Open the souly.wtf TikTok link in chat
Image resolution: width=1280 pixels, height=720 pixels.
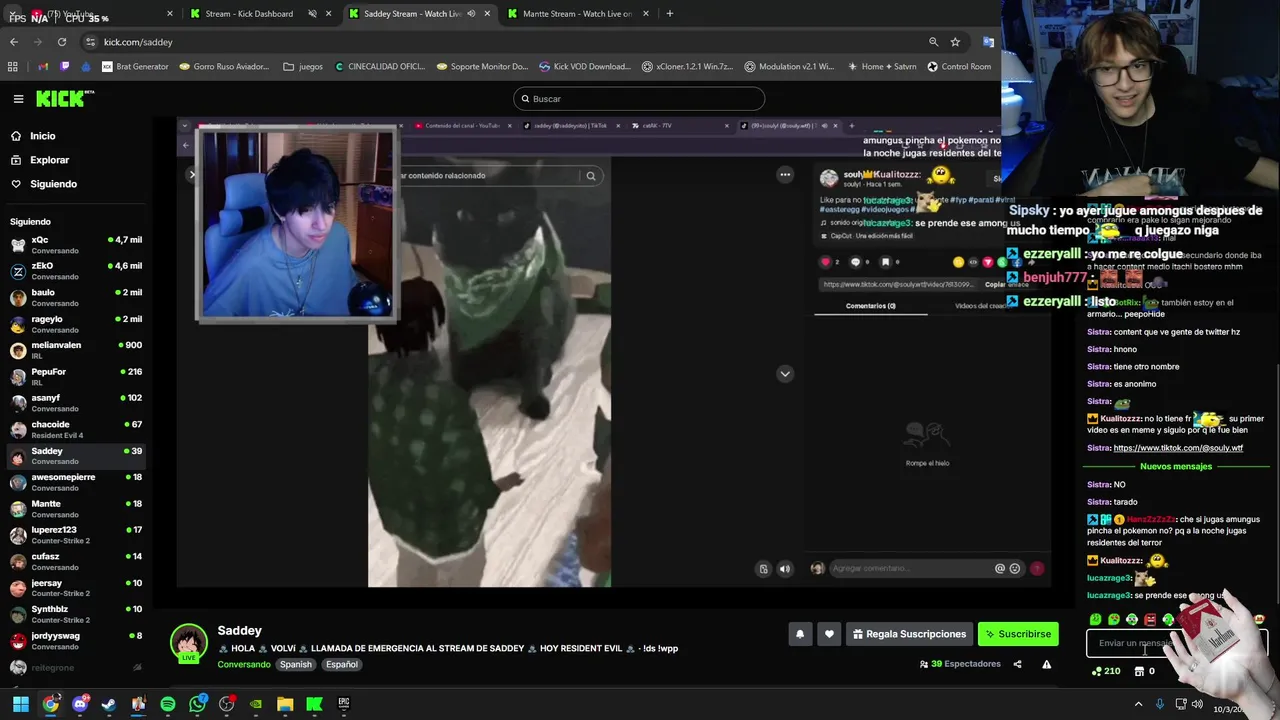click(1178, 448)
